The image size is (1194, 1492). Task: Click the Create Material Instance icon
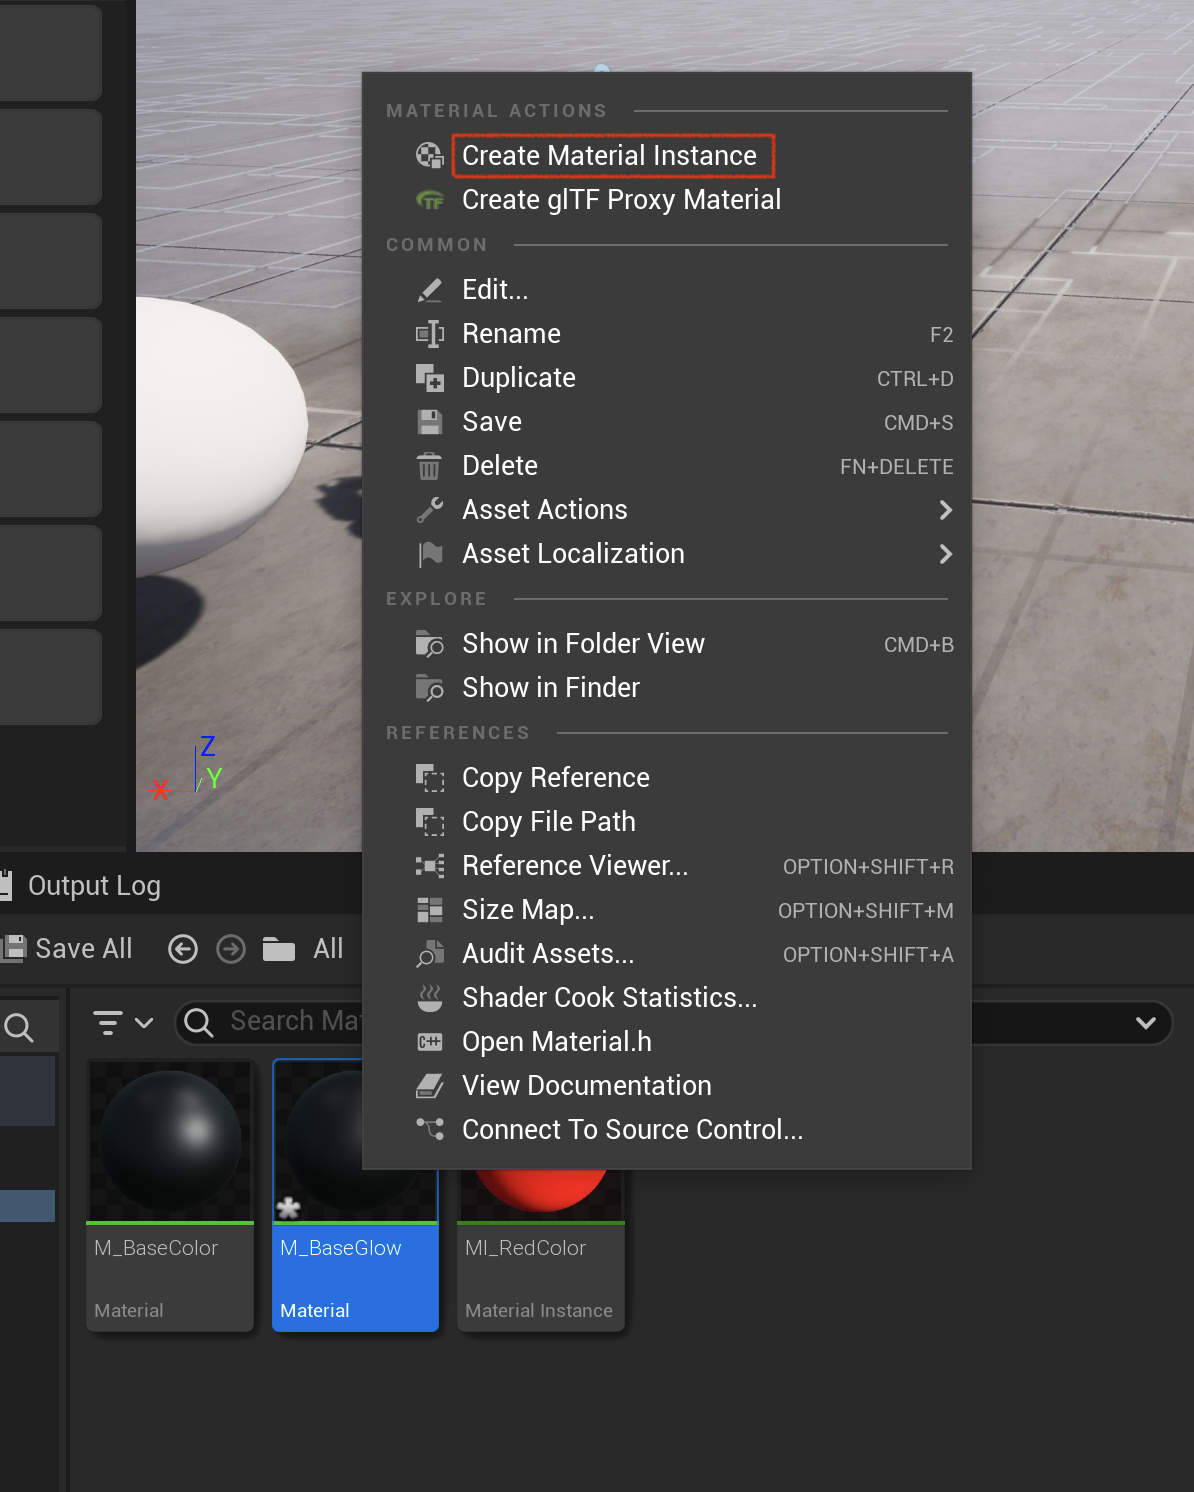click(429, 155)
